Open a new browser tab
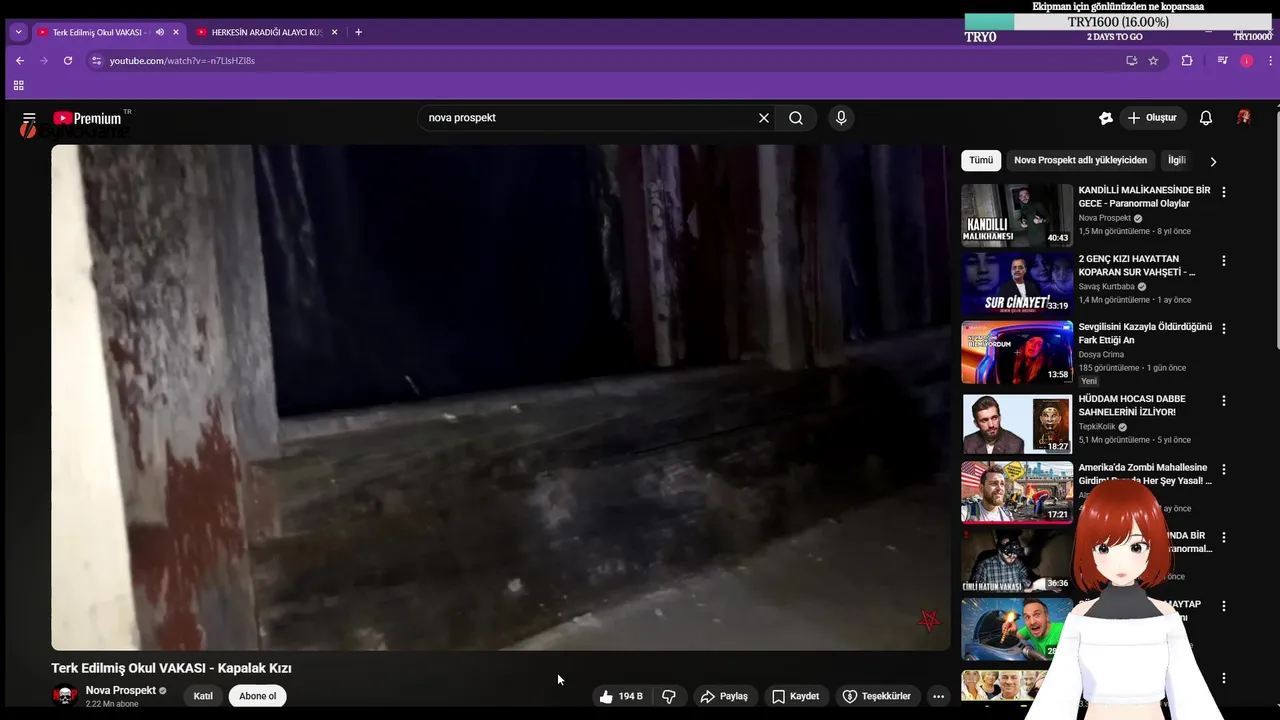1280x720 pixels. tap(358, 32)
